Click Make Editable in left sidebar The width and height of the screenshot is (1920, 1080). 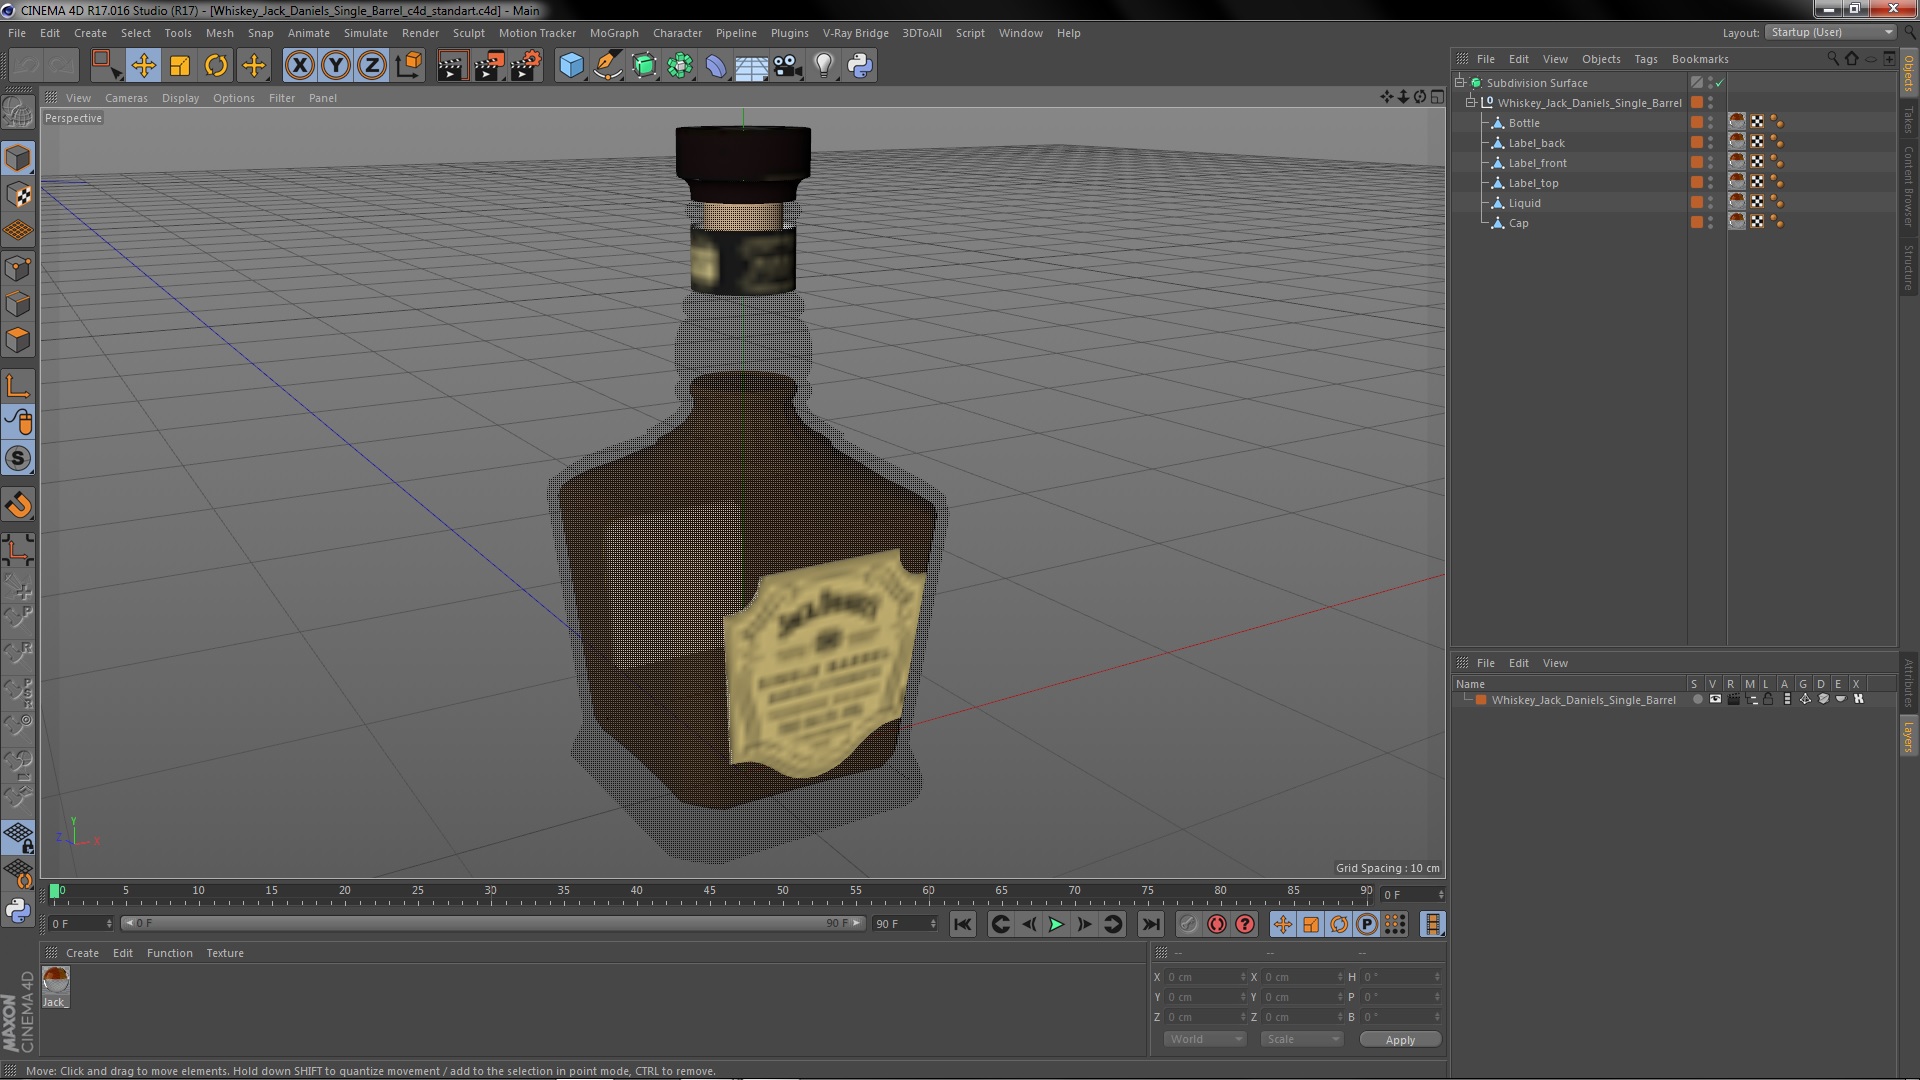pos(18,112)
